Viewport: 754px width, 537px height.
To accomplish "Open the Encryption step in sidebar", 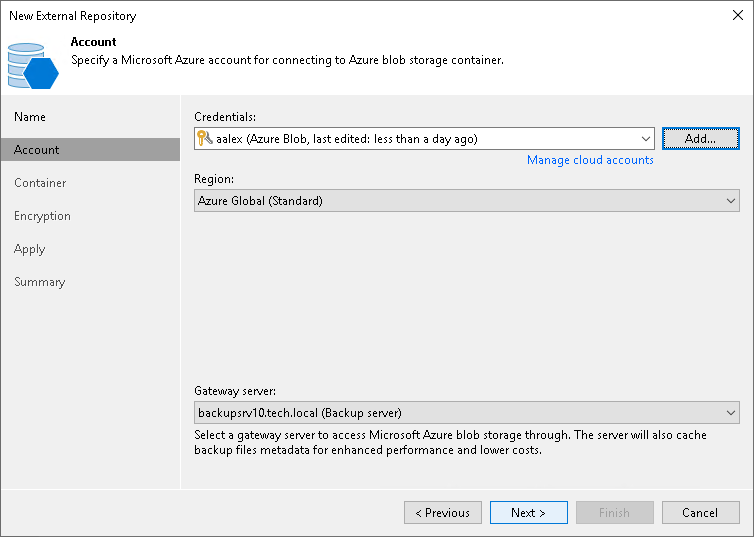I will click(x=42, y=216).
